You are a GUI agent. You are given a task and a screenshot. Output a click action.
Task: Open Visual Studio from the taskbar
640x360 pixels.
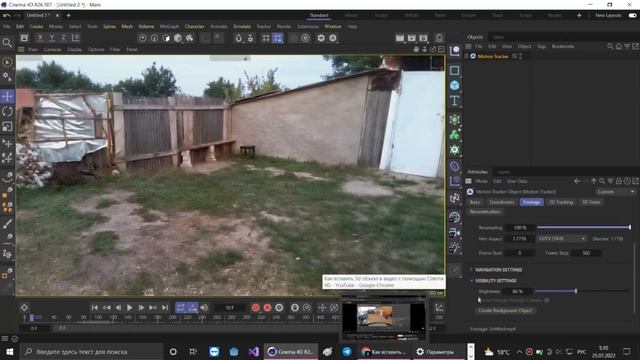(x=253, y=351)
